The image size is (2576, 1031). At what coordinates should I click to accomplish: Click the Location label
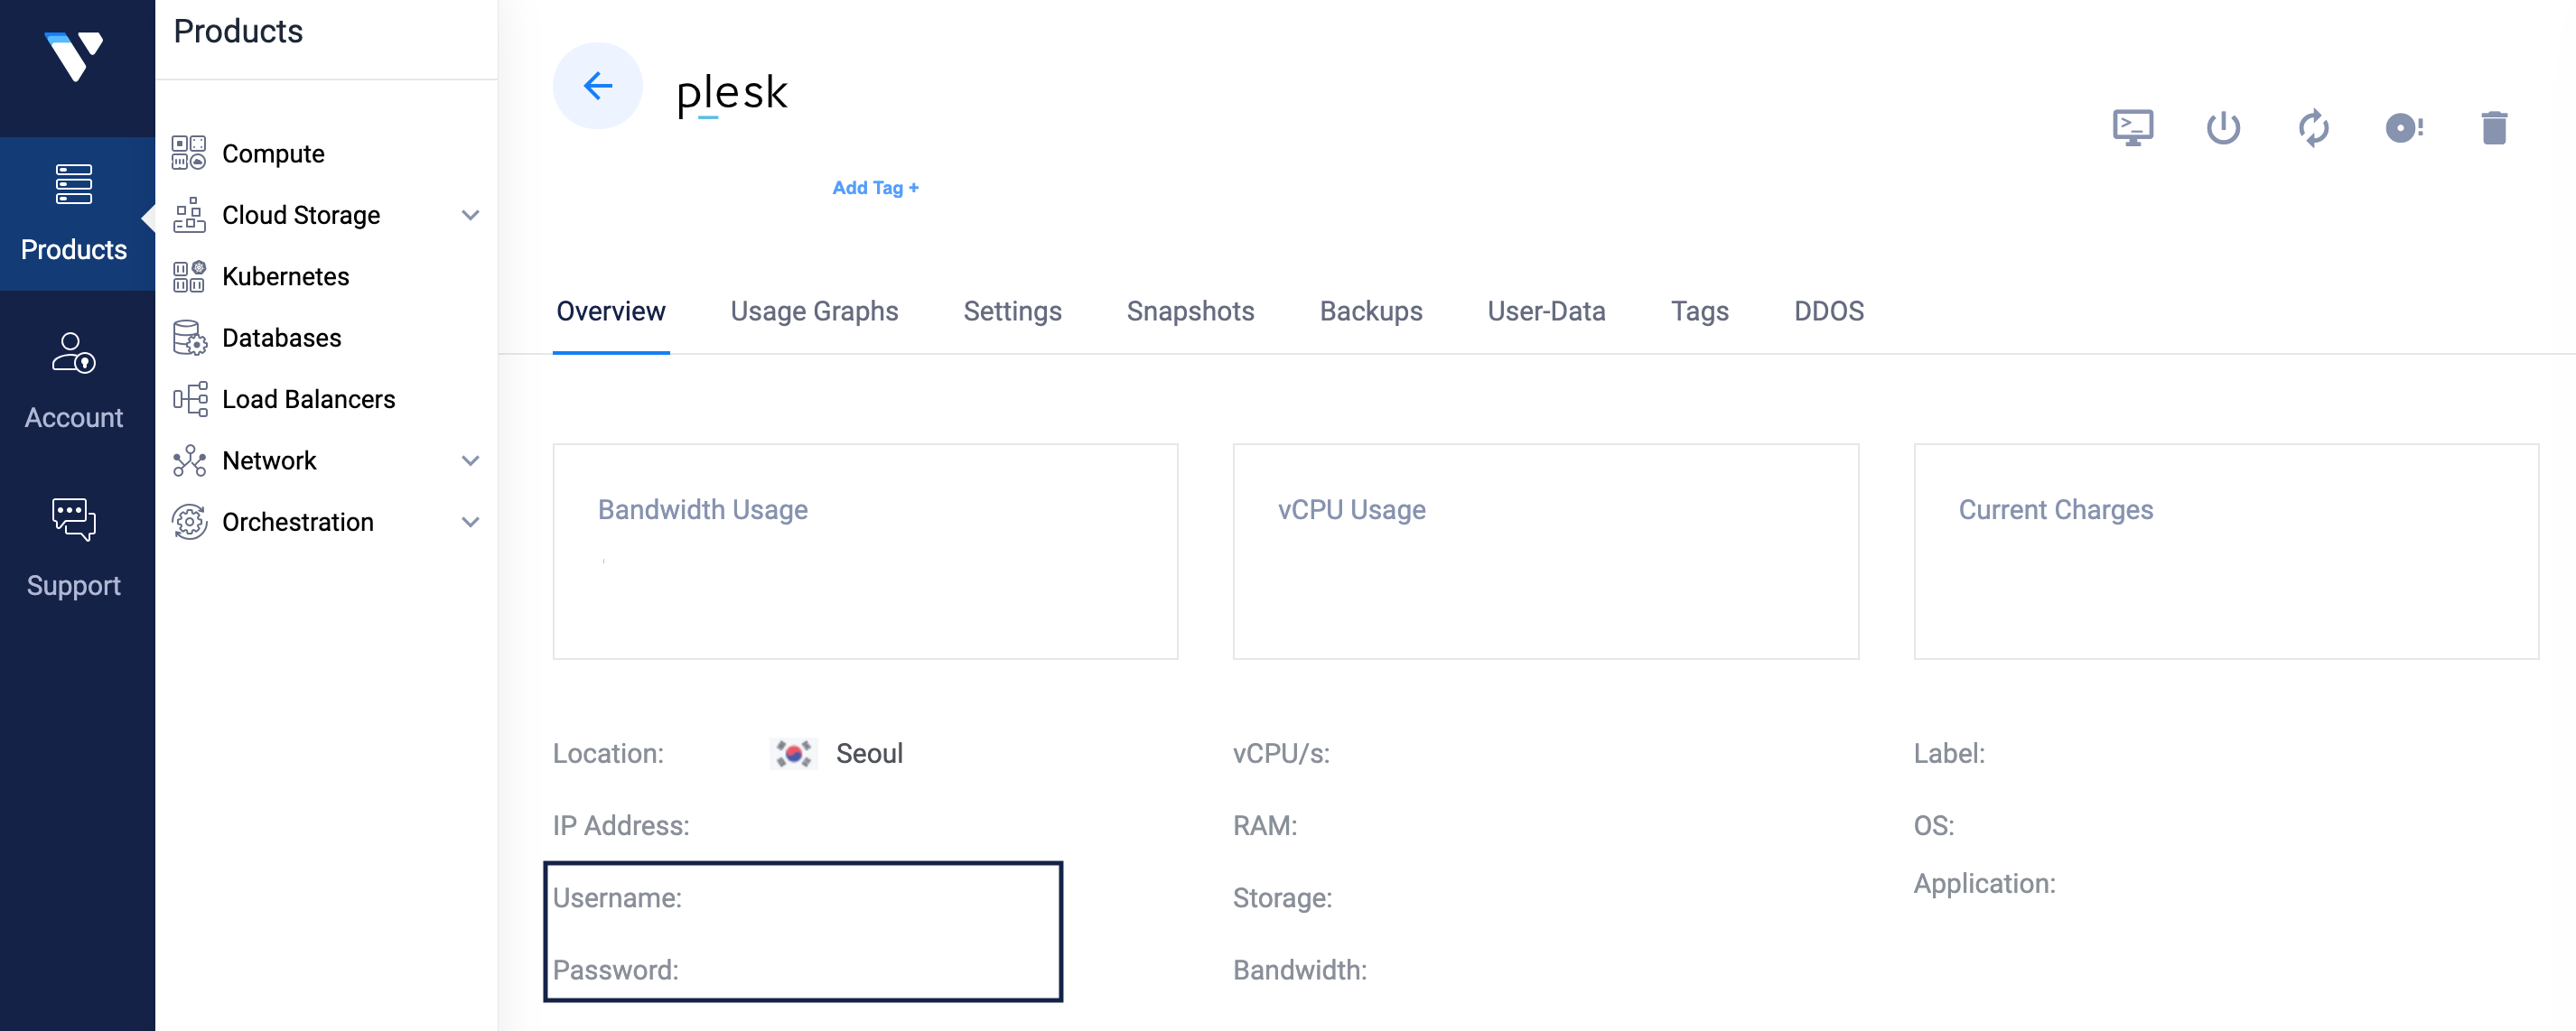pyautogui.click(x=608, y=753)
